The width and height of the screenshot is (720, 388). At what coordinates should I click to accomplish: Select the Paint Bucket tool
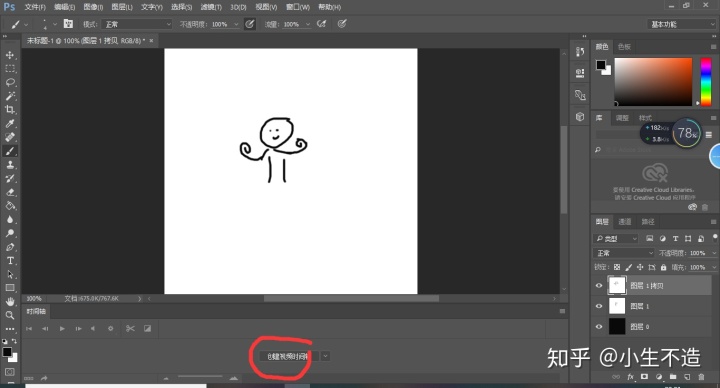10,206
